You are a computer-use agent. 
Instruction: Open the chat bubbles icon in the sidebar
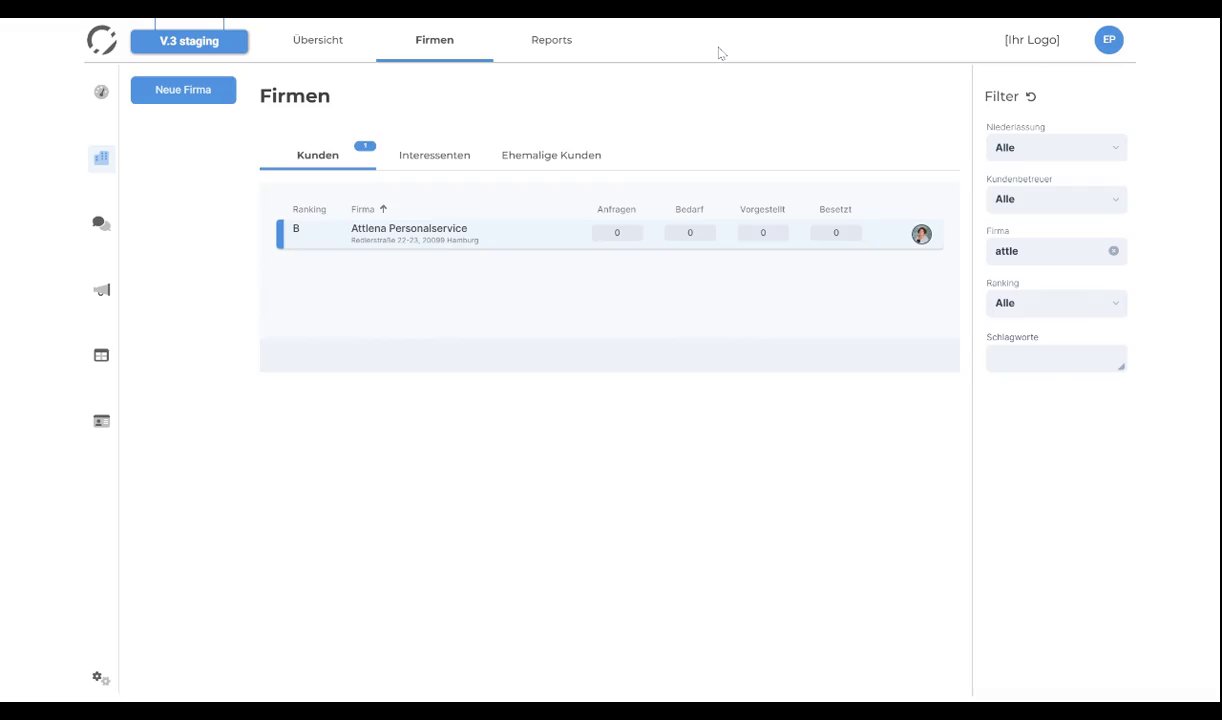click(x=101, y=224)
